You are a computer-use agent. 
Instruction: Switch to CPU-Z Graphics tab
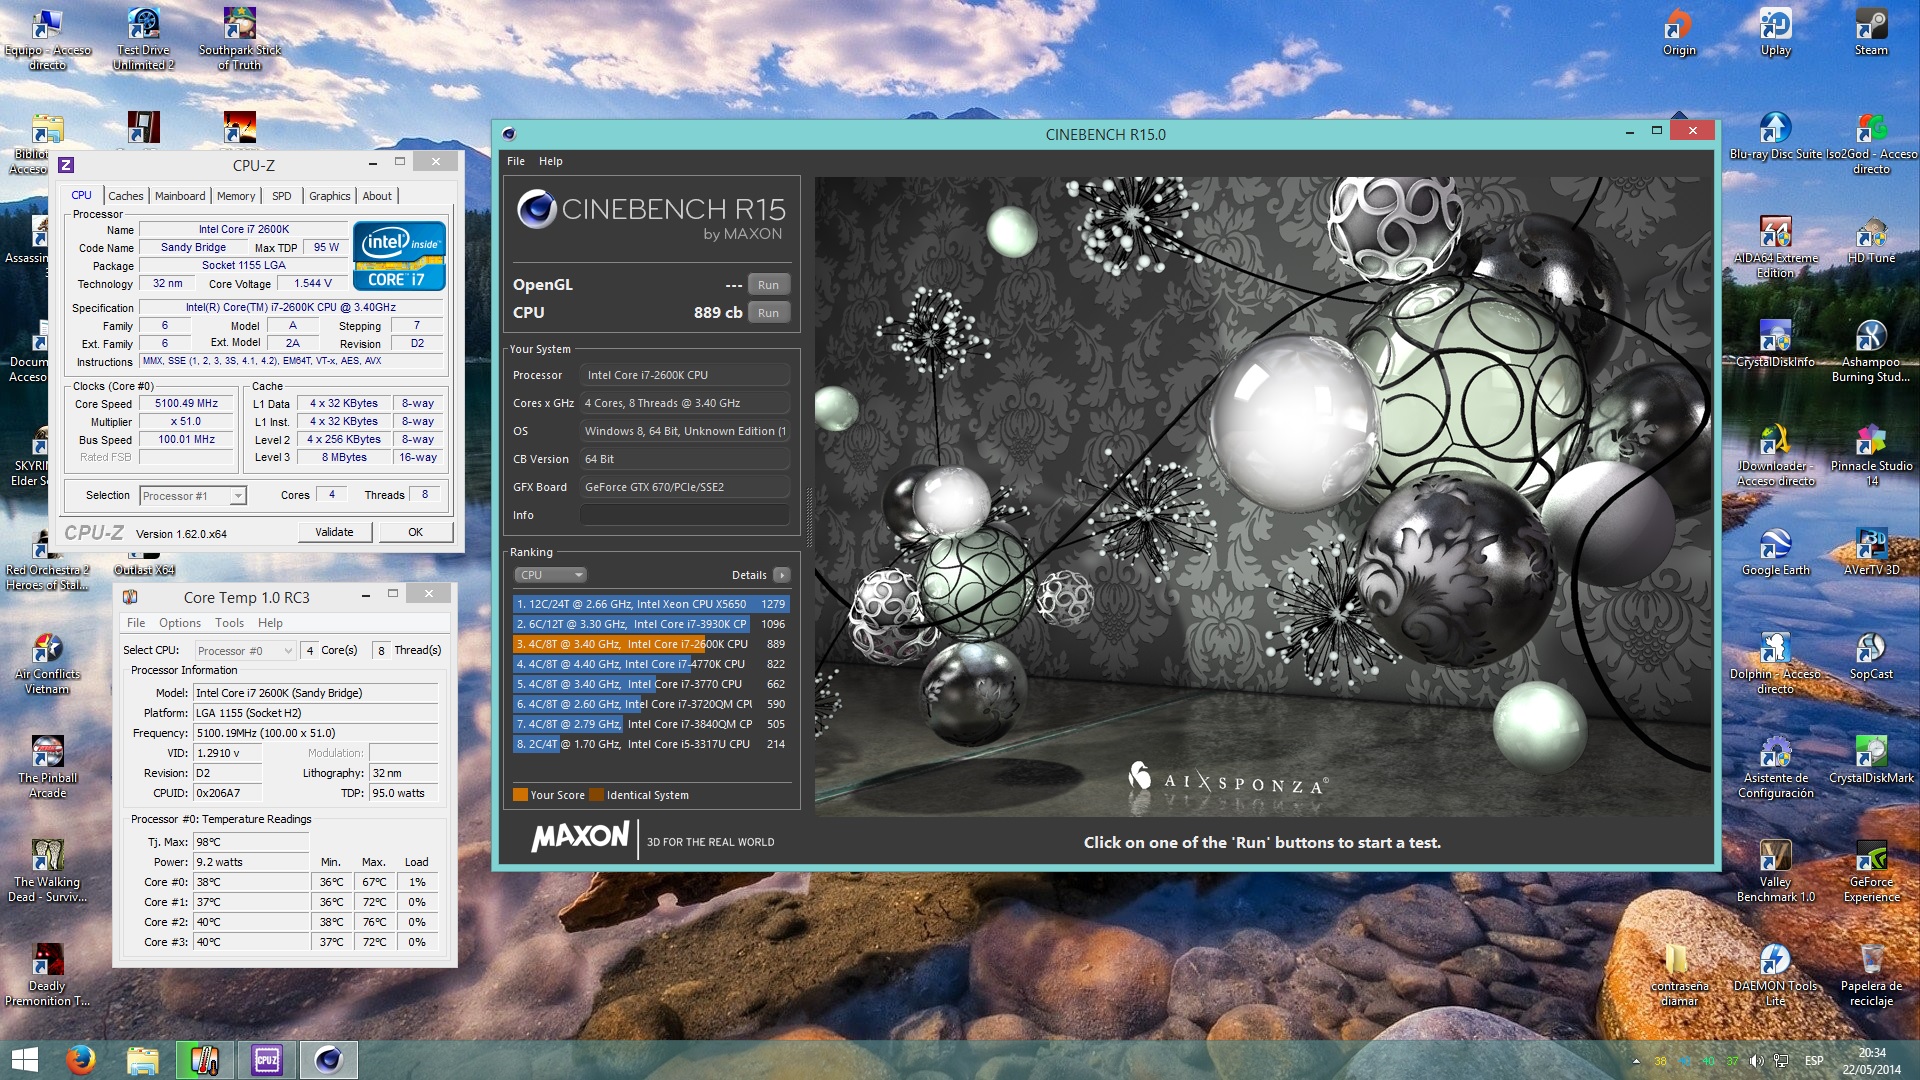[330, 196]
